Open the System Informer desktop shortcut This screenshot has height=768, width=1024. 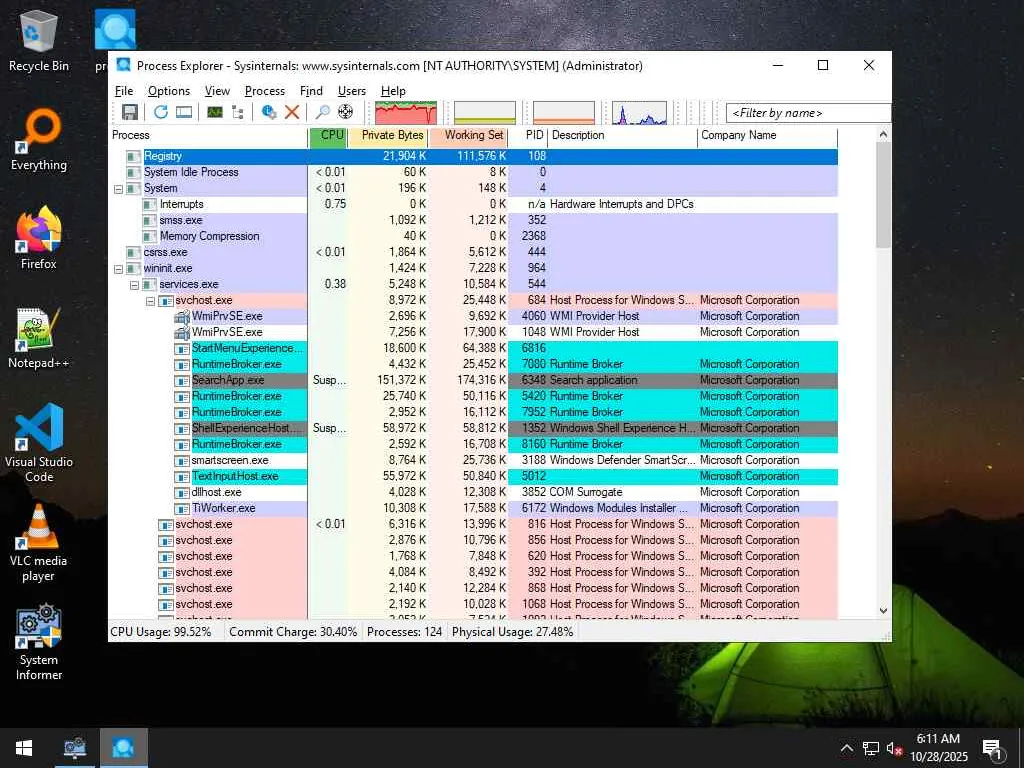tap(39, 642)
